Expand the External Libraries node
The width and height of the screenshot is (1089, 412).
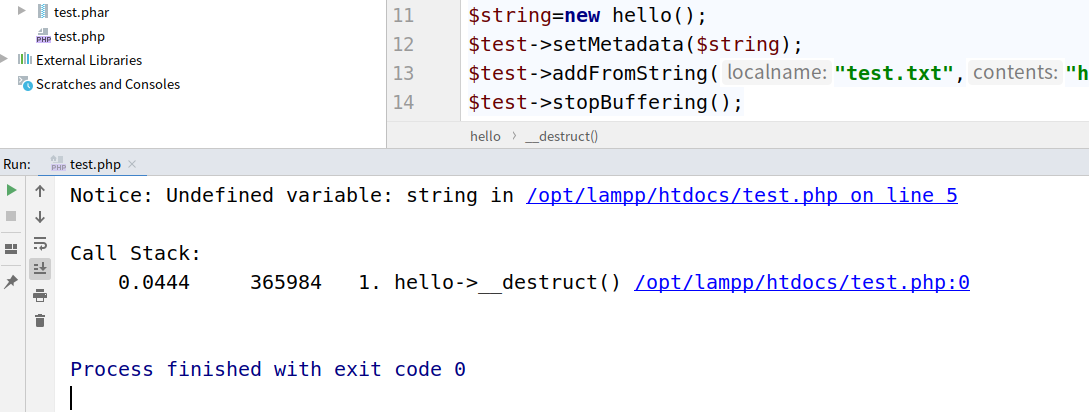click(x=6, y=60)
